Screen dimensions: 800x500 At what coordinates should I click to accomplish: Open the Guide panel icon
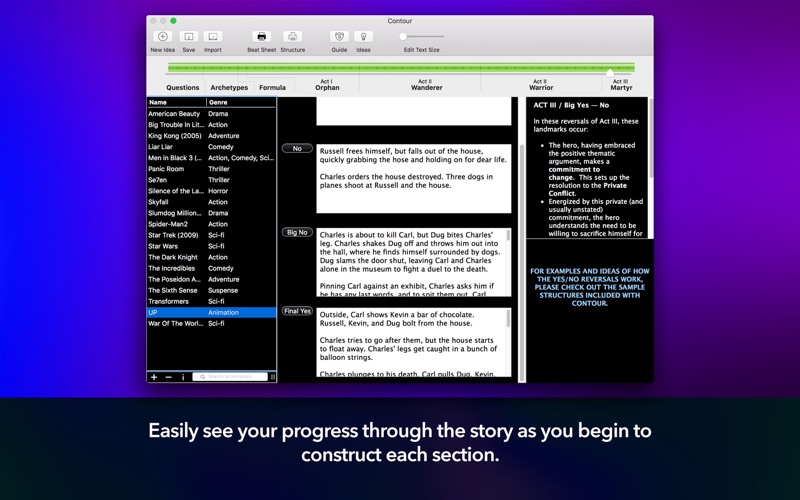pos(339,37)
